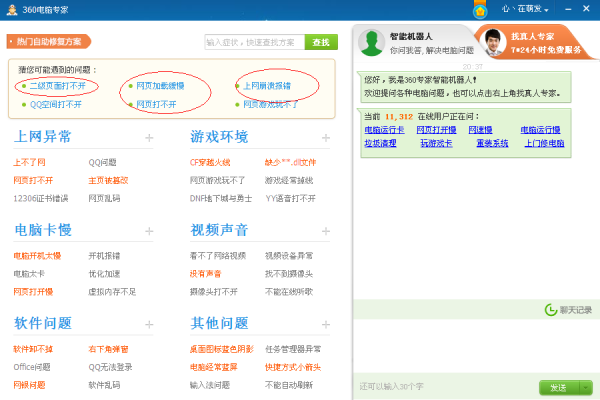Image resolution: width=600 pixels, height=400 pixels.
Task: Click the human expert photo thumbnail
Action: pyautogui.click(x=493, y=42)
